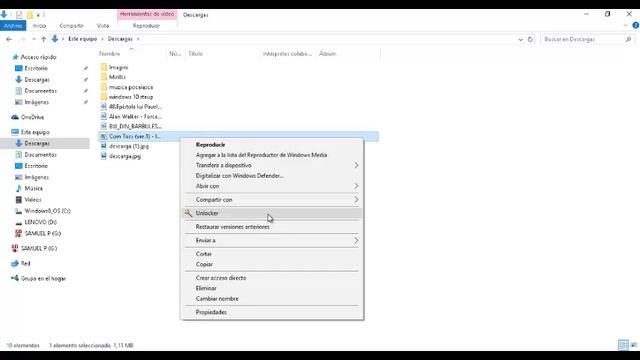Expand the Enviar a submenu arrow
The height and width of the screenshot is (360, 640).
tap(356, 240)
